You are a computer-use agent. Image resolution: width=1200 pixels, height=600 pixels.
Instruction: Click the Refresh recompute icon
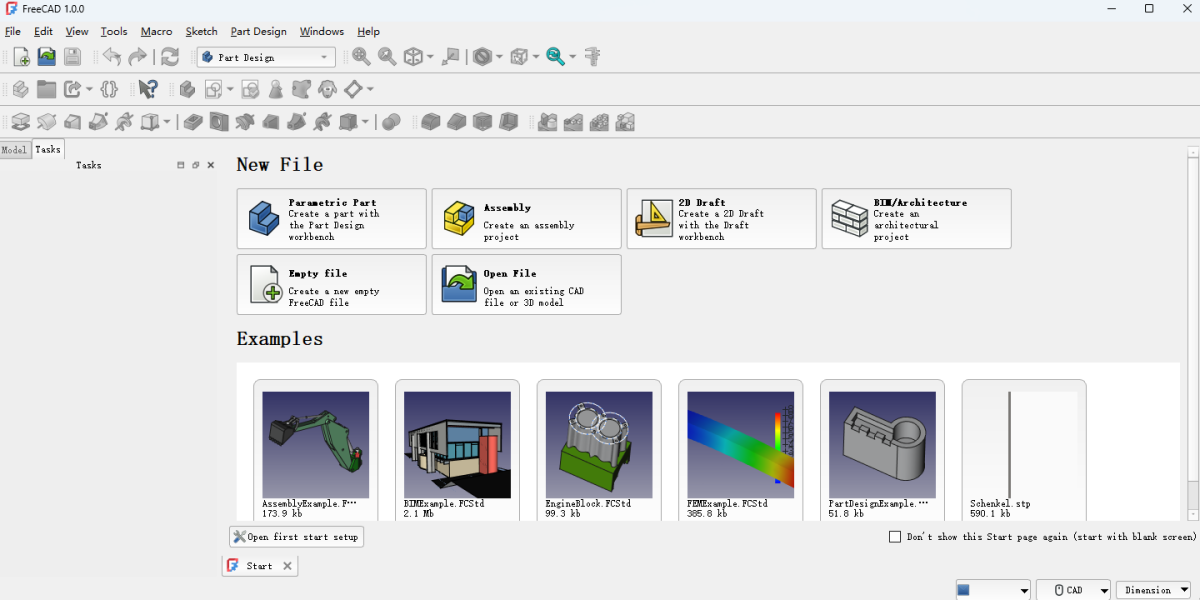point(170,57)
